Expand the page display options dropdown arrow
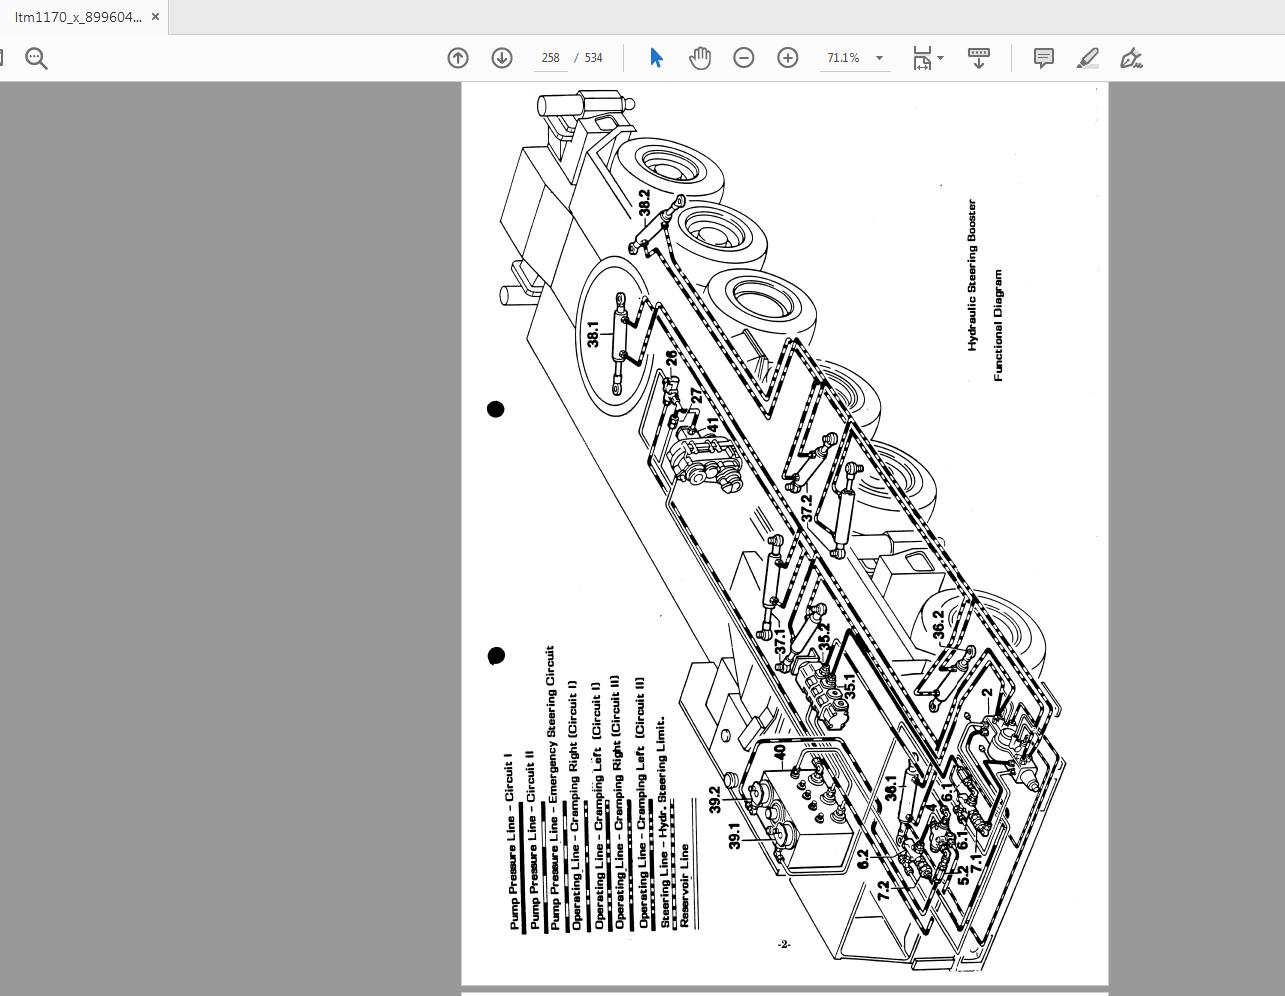 point(878,58)
